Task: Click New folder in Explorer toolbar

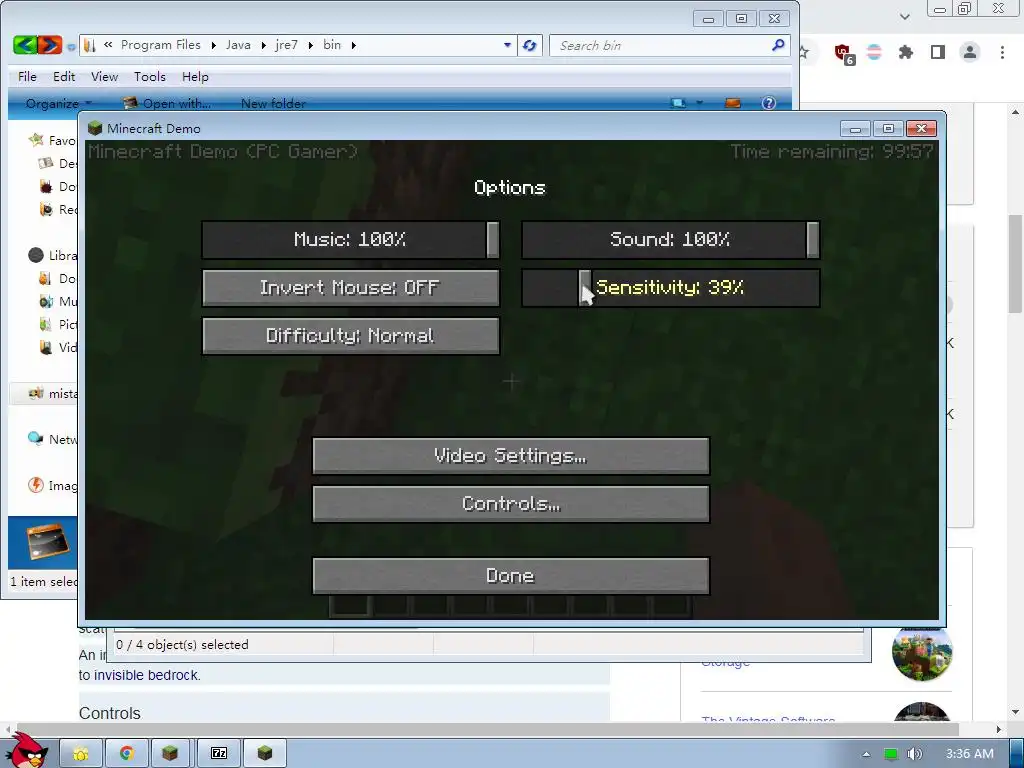Action: 273,103
